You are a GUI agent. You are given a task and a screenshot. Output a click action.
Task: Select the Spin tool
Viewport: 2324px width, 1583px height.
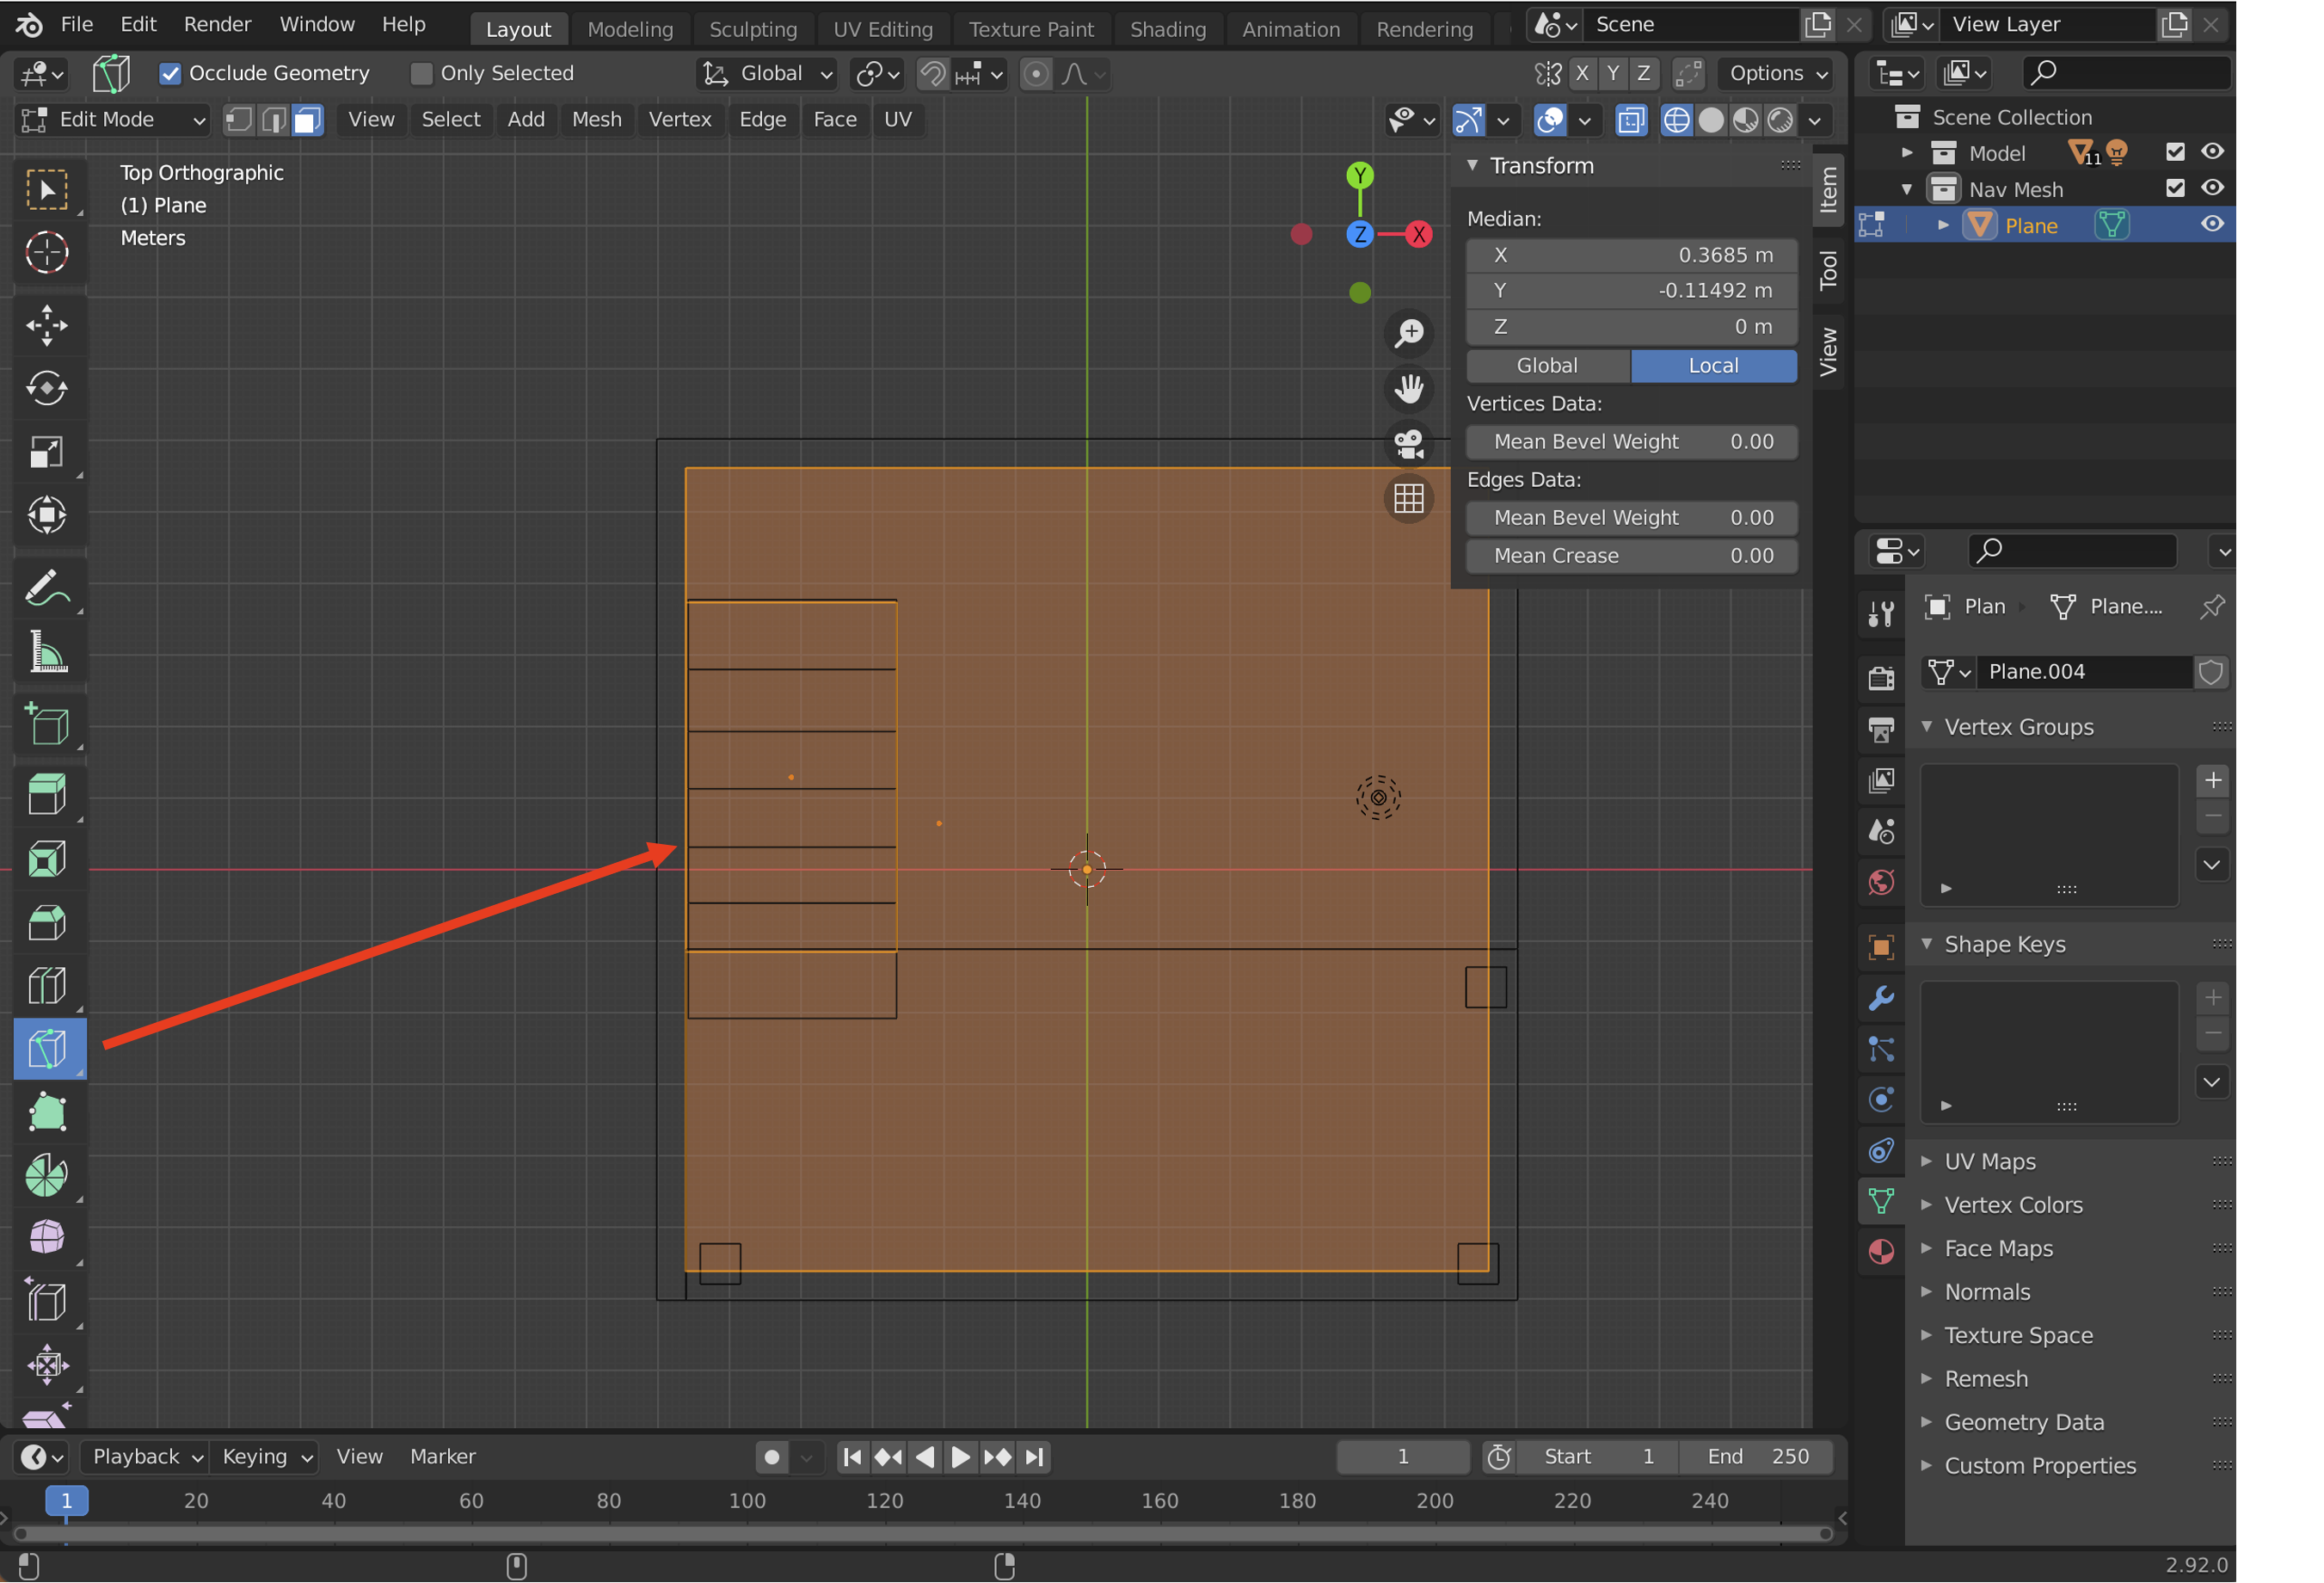click(x=47, y=1176)
